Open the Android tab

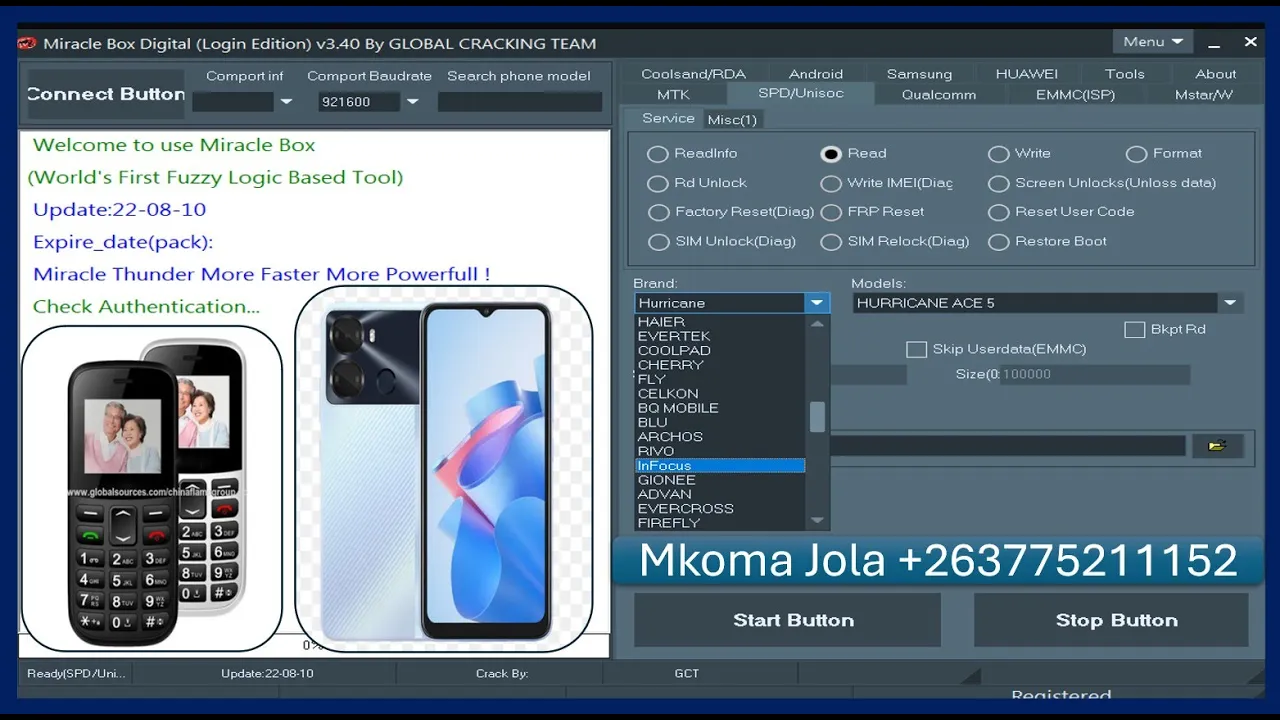(816, 74)
